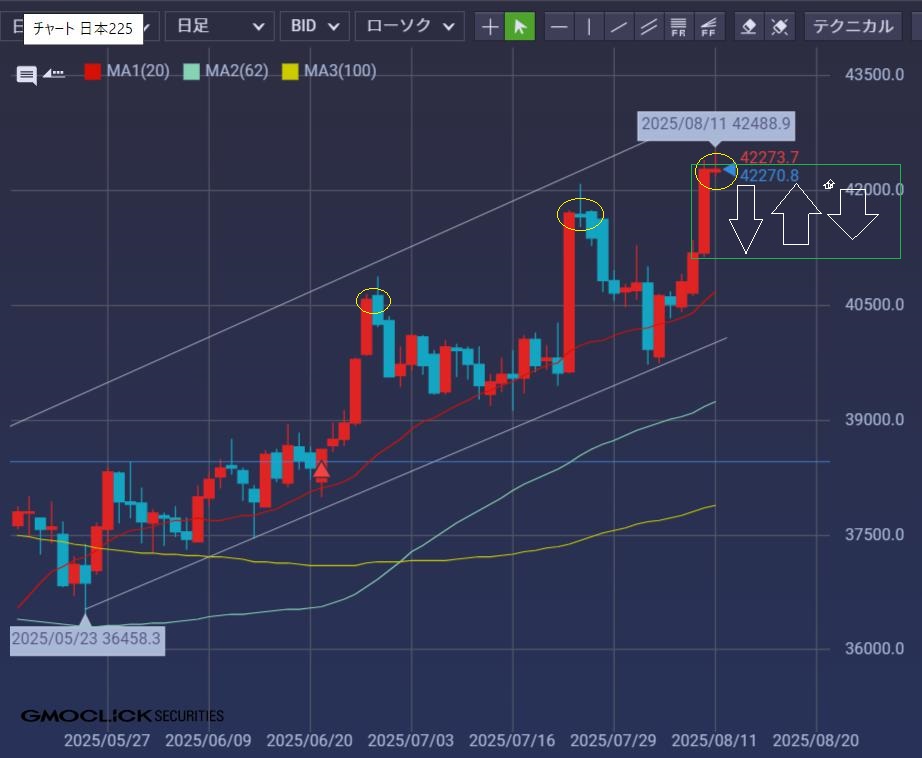Viewport: 922px width, 758px height.
Task: Open the ローソク chart type dropdown
Action: point(410,26)
